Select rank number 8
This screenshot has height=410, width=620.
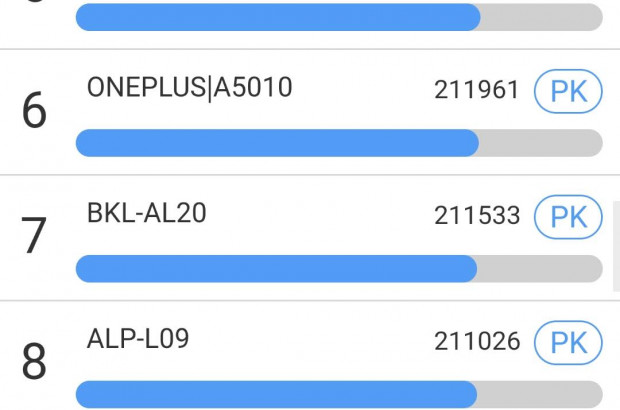pos(34,362)
